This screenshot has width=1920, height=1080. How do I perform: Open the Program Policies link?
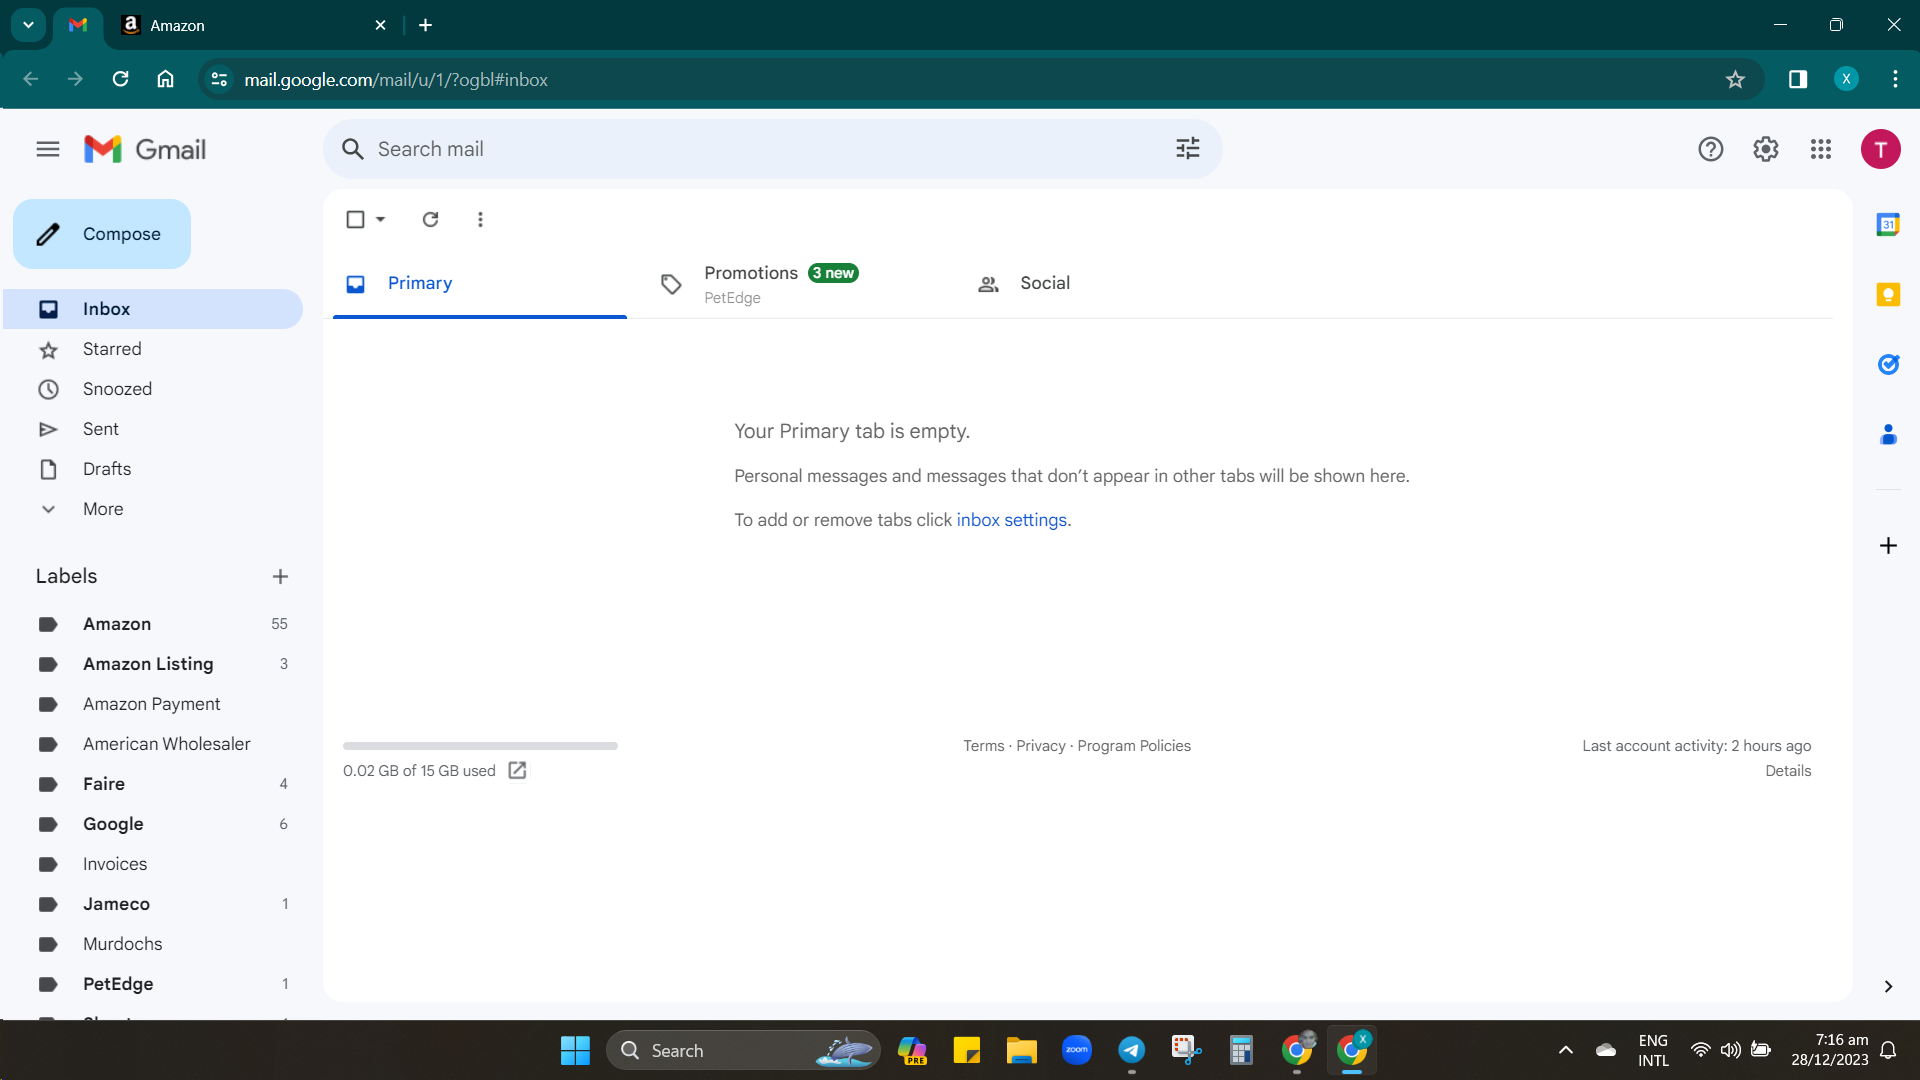pos(1134,746)
